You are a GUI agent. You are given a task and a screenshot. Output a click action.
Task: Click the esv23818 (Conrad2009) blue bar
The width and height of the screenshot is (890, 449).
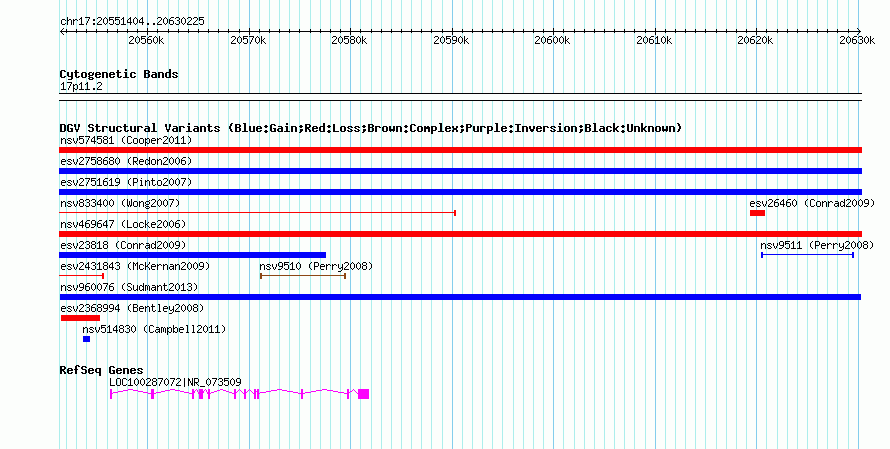(x=193, y=255)
